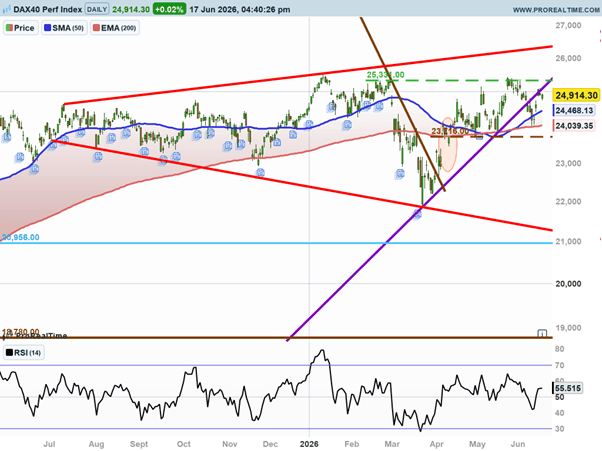
Task: Open the RSI (14) indicator settings
Action: [x=24, y=353]
